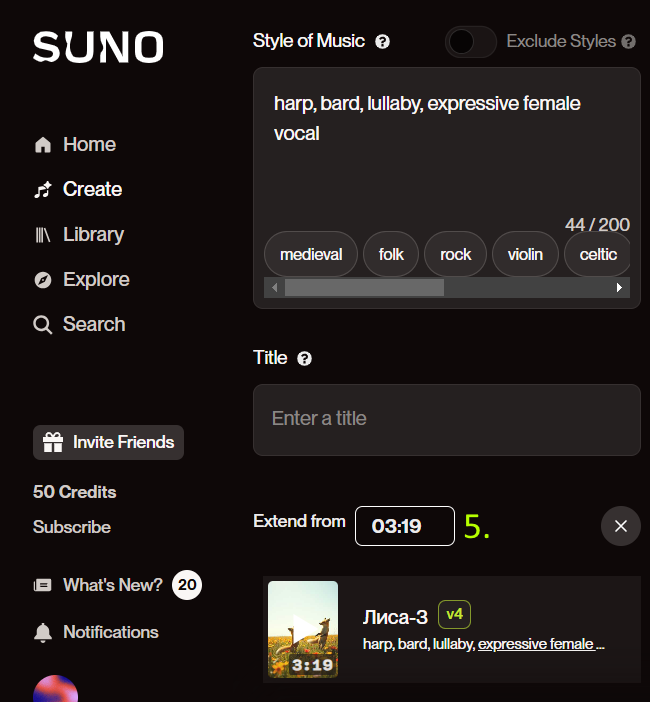Image resolution: width=650 pixels, height=702 pixels.
Task: Click the Search magnifier icon
Action: (43, 325)
